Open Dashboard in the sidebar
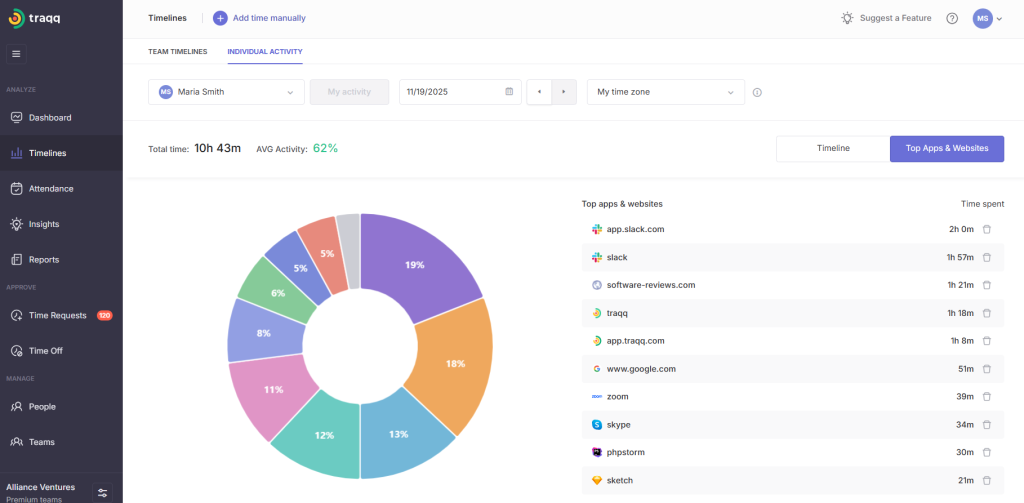The width and height of the screenshot is (1024, 503). click(50, 118)
